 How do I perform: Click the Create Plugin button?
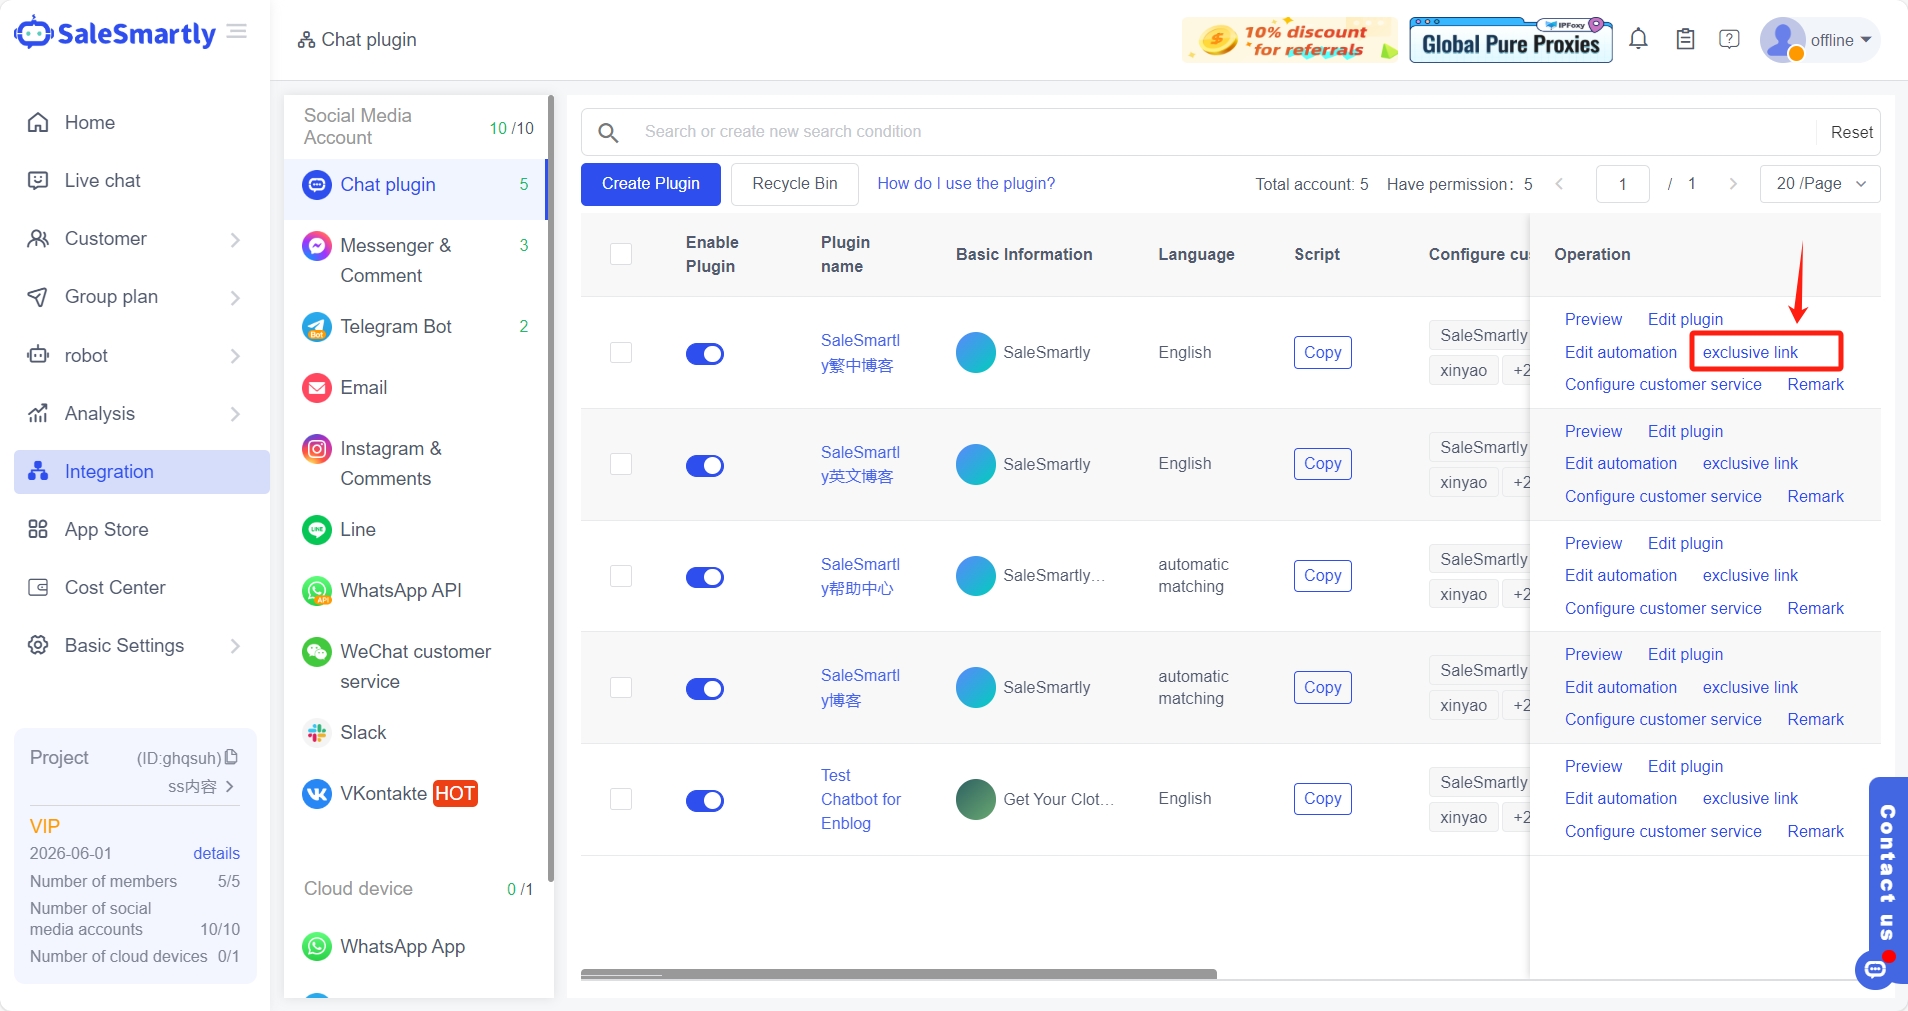[650, 184]
